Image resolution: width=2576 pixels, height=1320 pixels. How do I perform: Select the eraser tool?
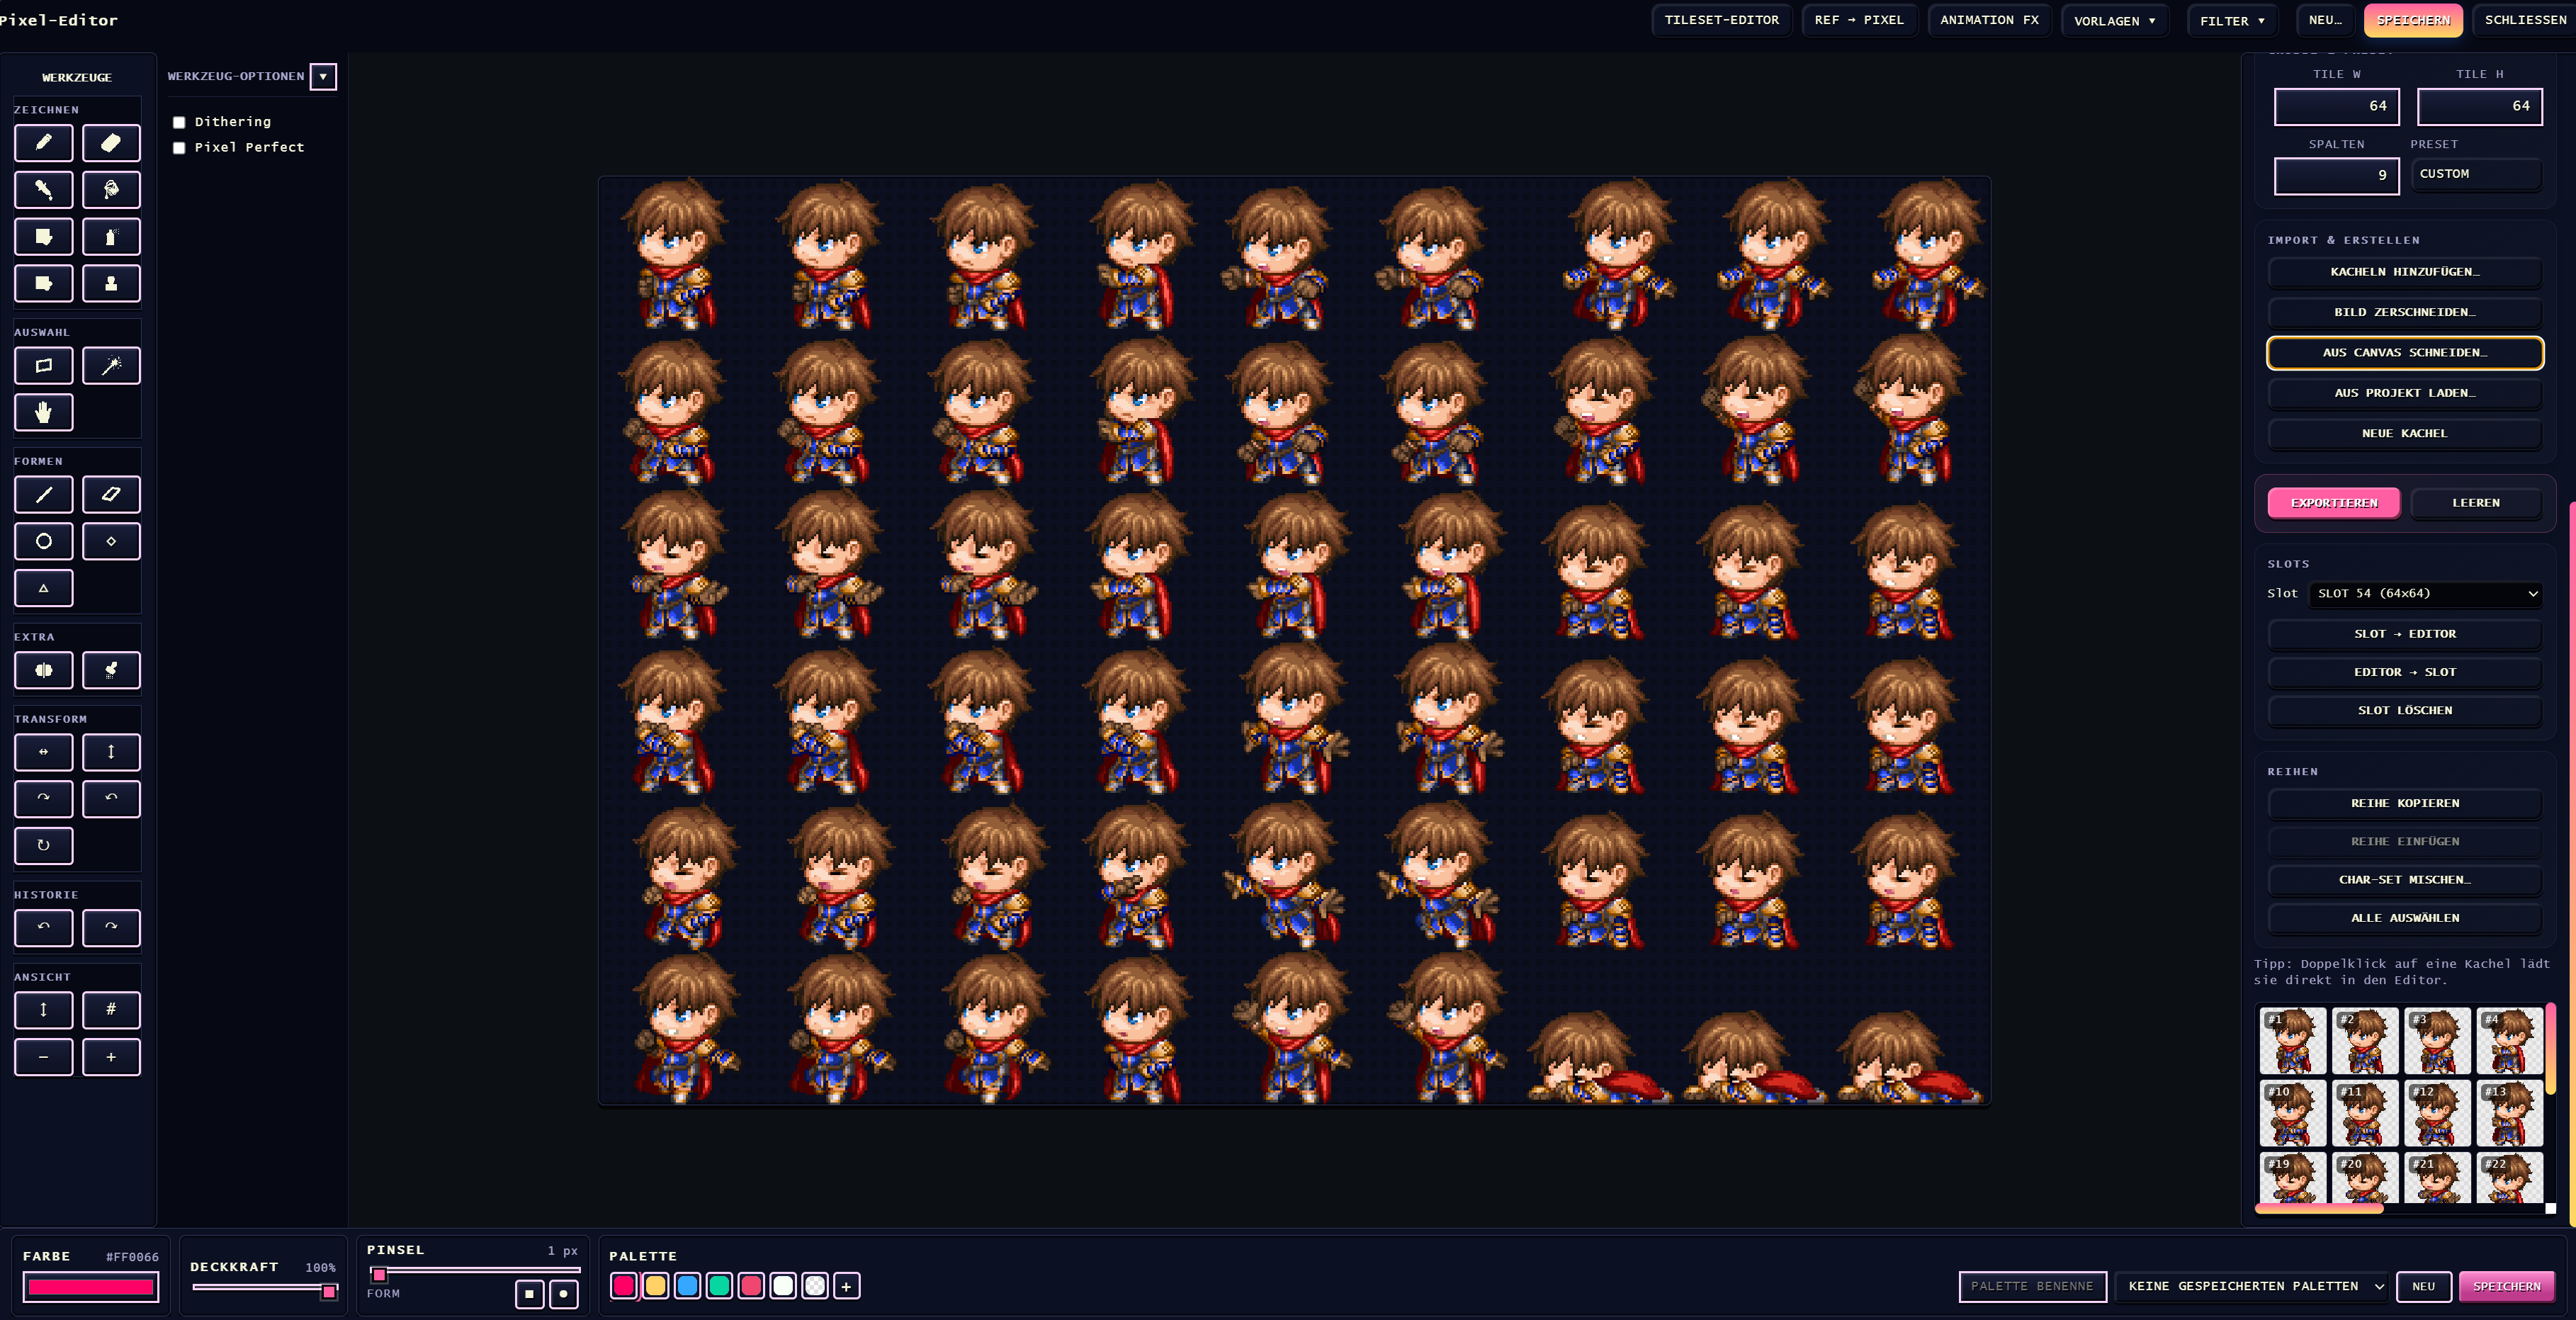(111, 143)
